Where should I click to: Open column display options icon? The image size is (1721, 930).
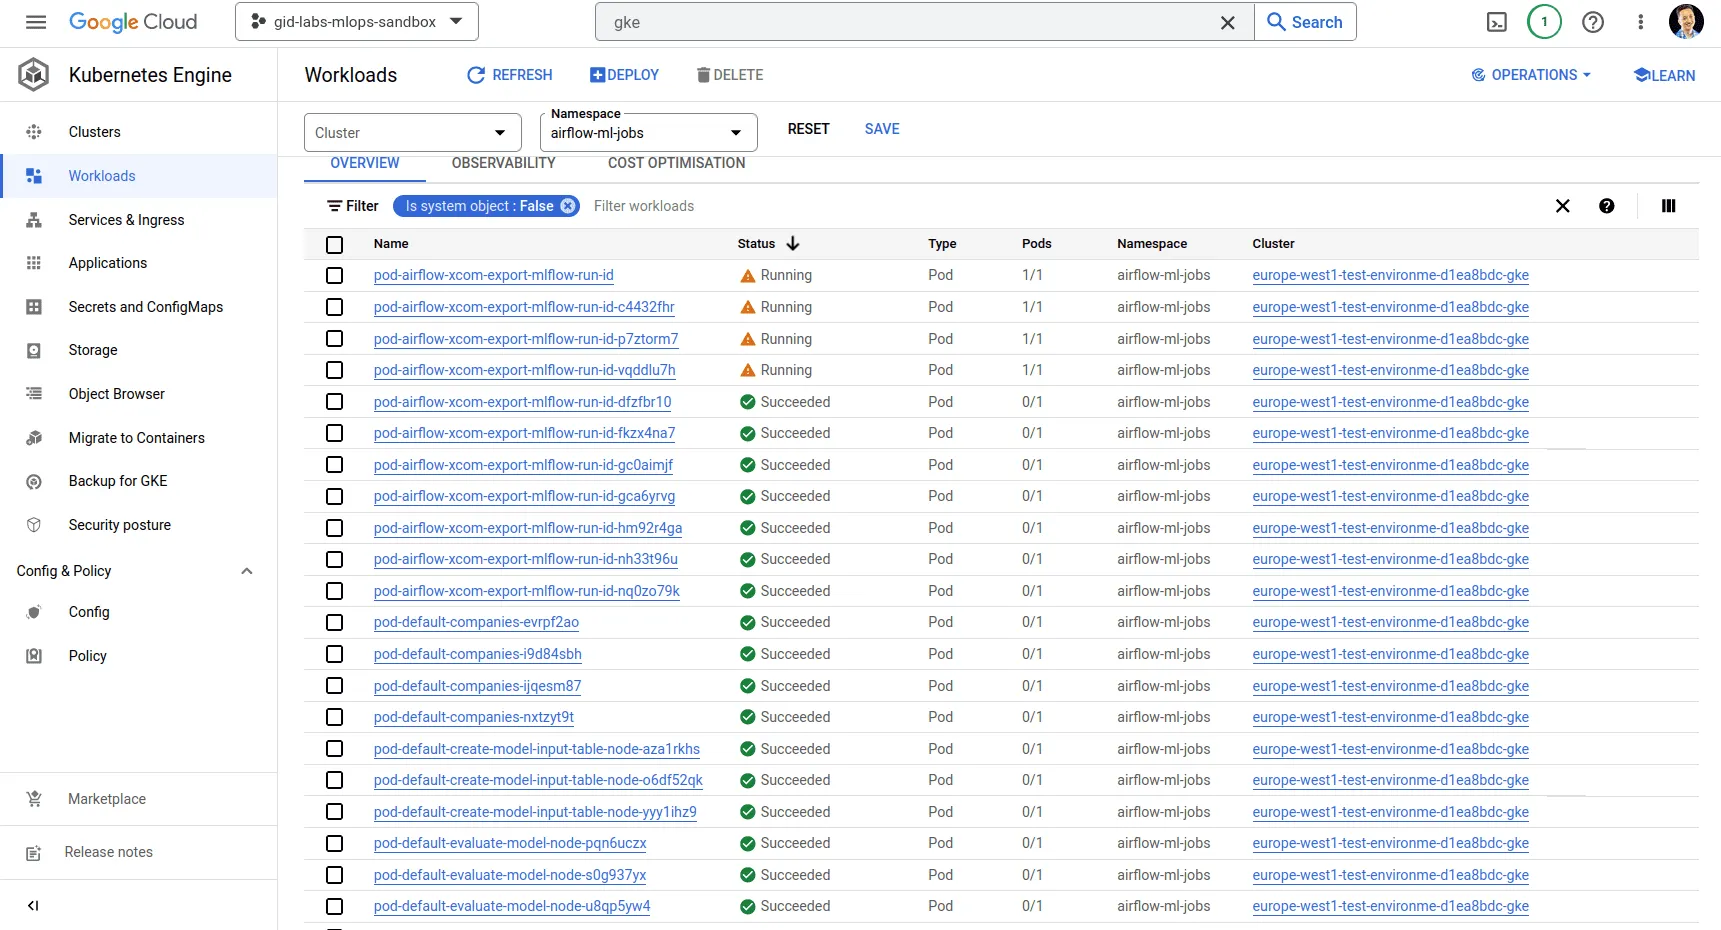coord(1668,206)
